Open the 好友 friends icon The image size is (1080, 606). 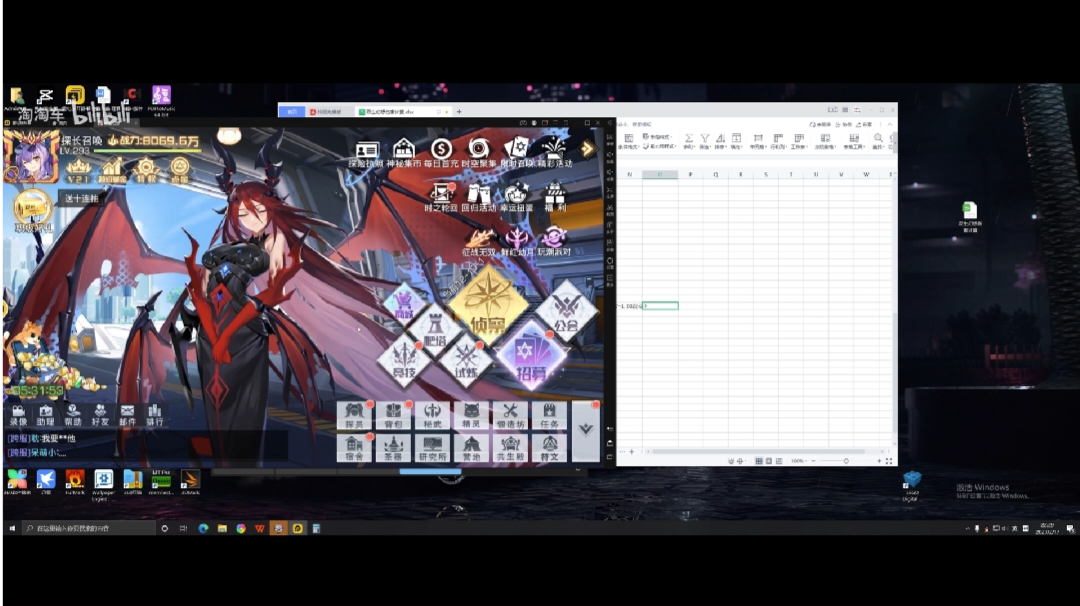pos(100,415)
